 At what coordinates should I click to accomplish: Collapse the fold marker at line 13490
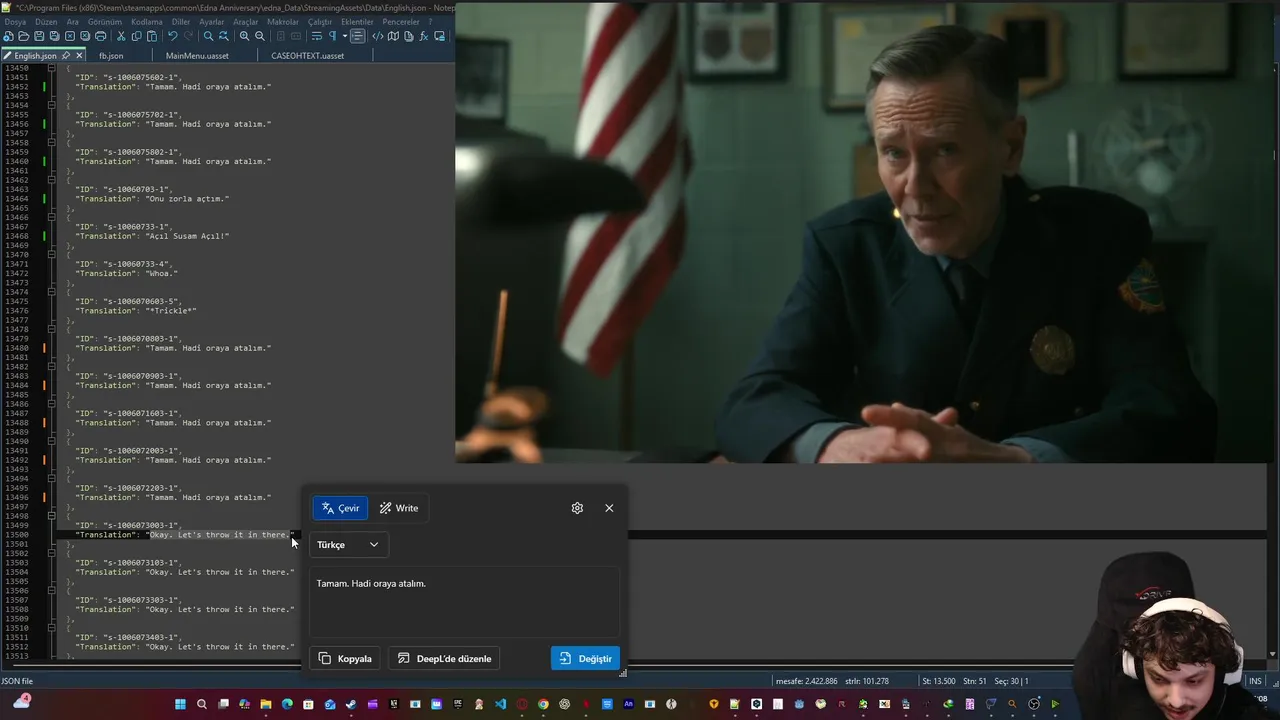click(52, 441)
